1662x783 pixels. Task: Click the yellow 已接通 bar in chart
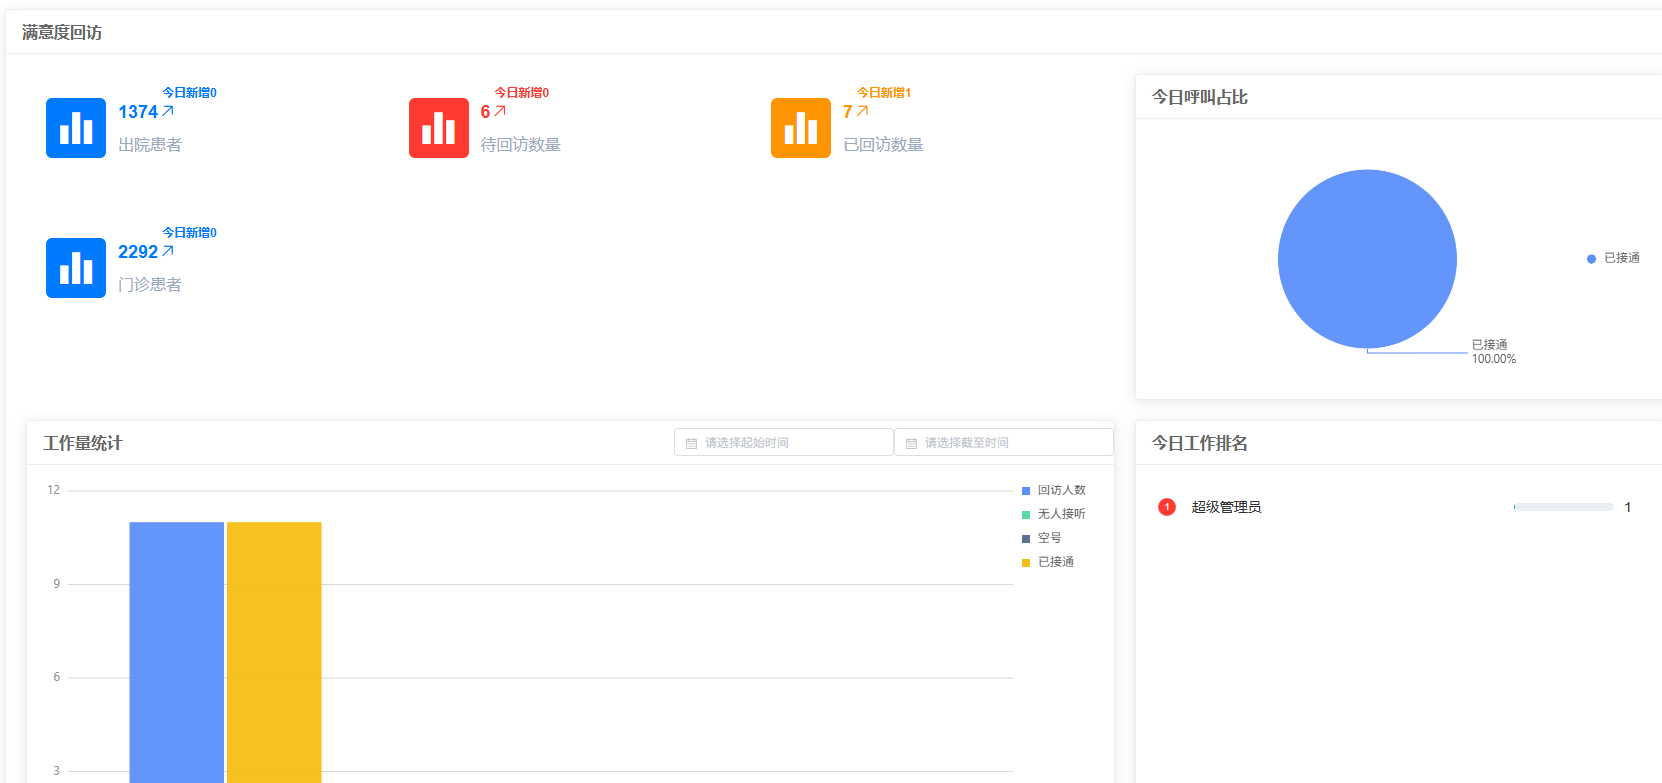[x=274, y=650]
